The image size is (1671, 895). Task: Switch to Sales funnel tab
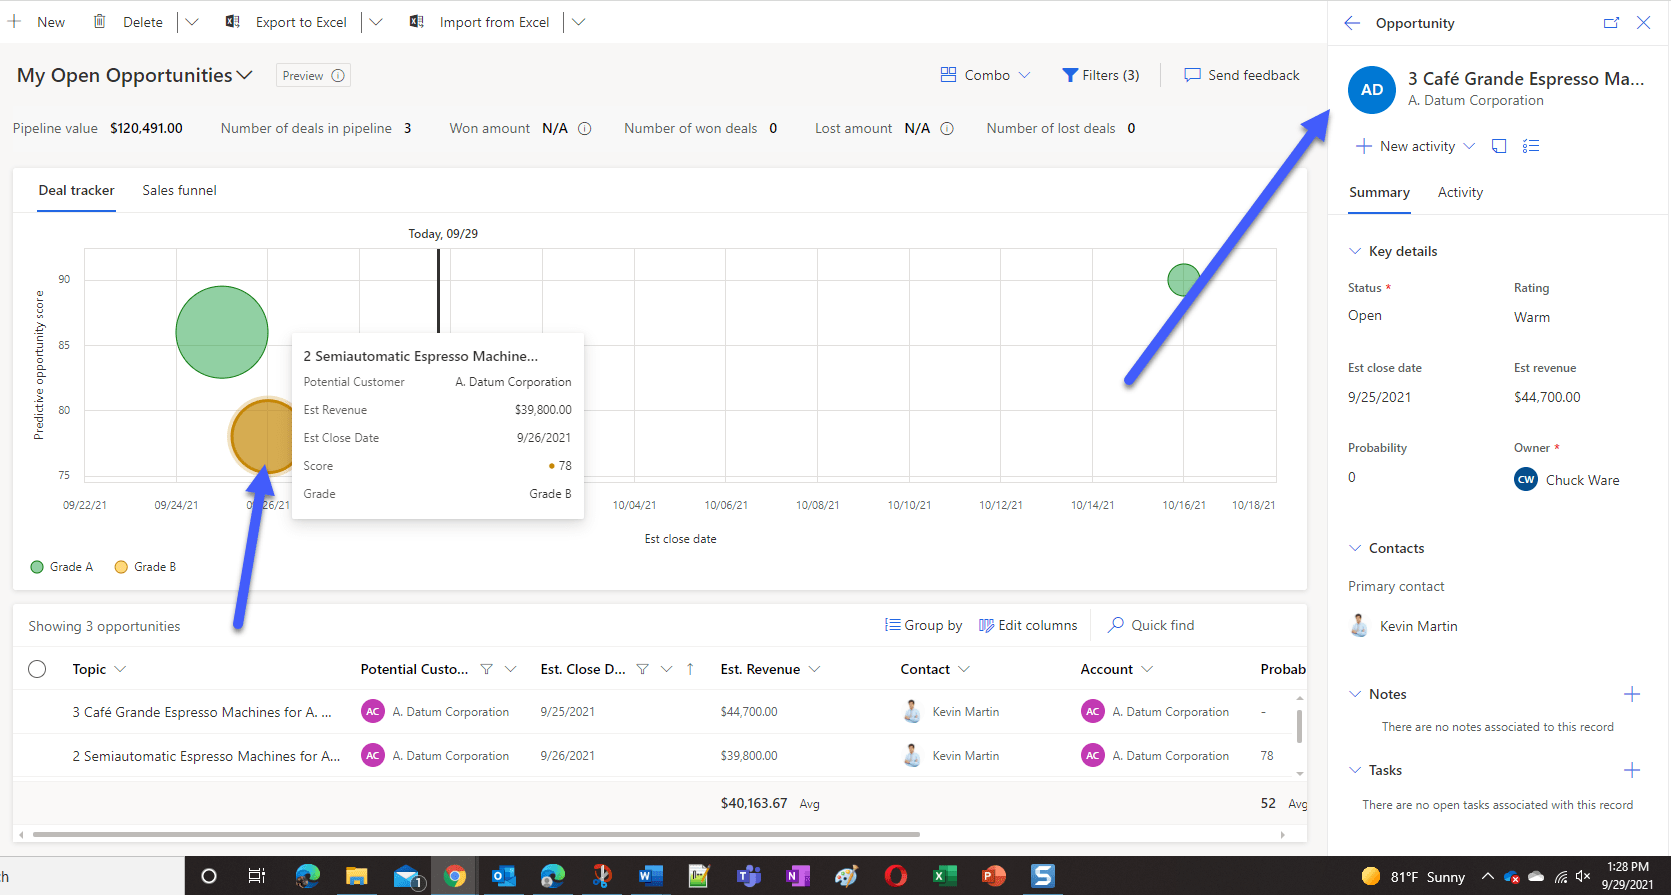tap(179, 190)
